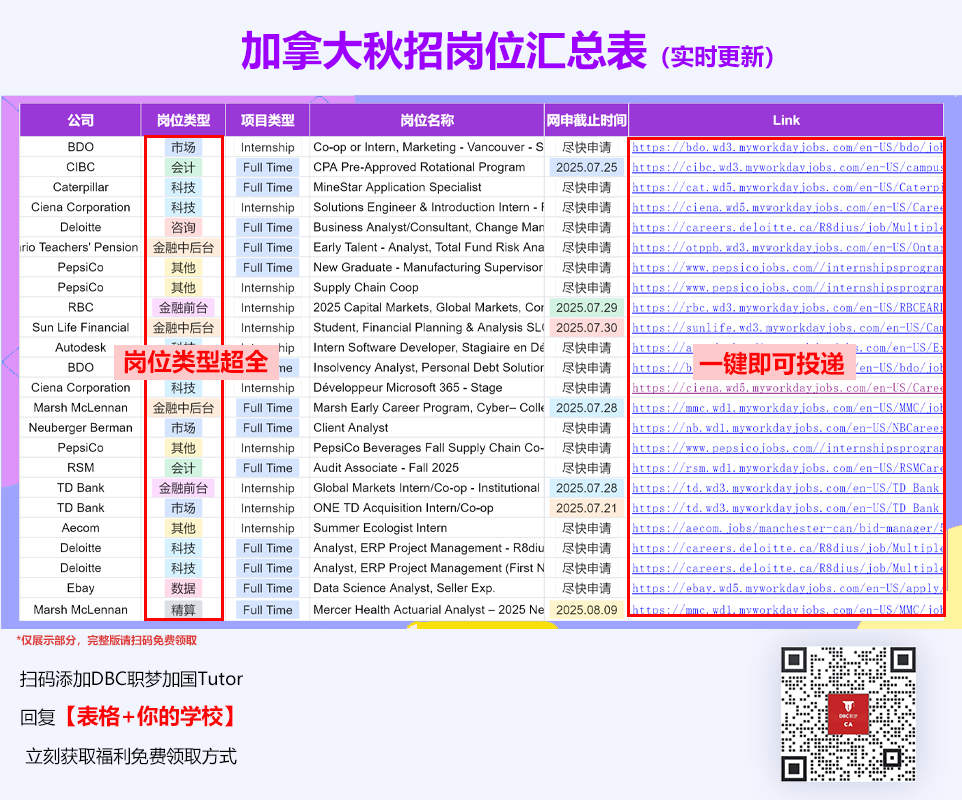Click the Full Time cell in the CIBC row
Screen dimensions: 962x800
(x=267, y=167)
